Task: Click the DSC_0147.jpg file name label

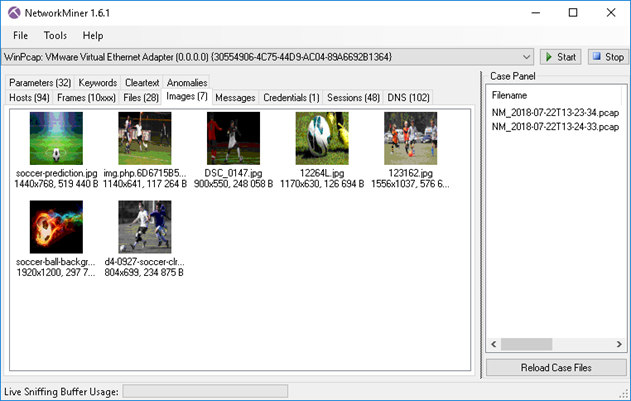Action: coord(233,173)
